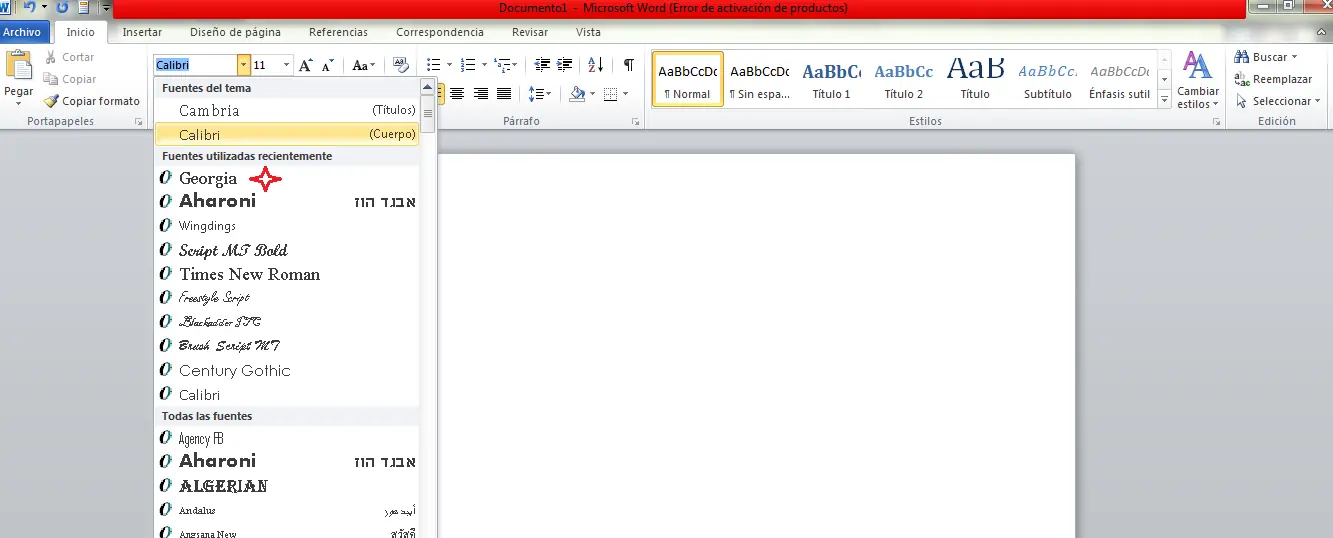Switch to the Diseño de página tab
Screen dimensions: 1333x538
coord(235,32)
